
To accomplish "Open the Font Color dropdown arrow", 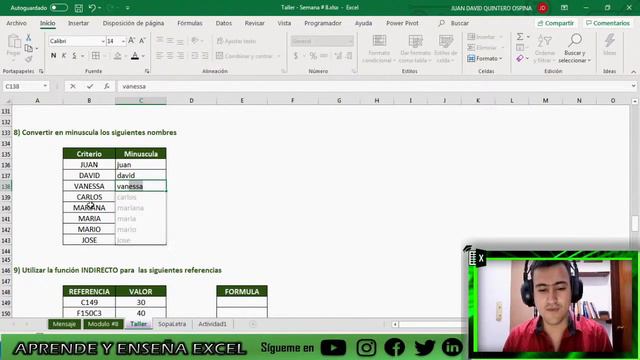I will (143, 56).
